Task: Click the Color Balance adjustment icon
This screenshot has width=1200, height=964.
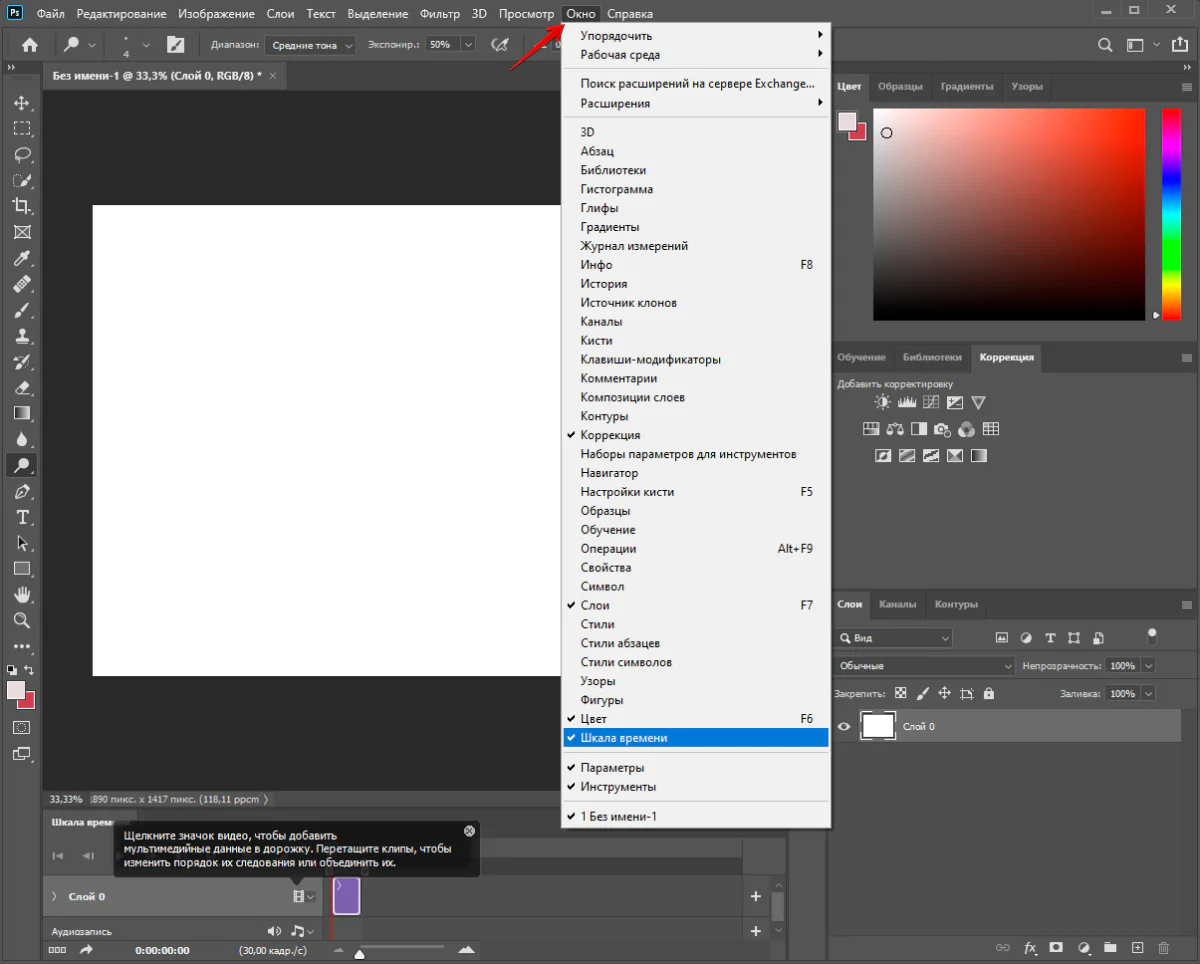Action: (x=894, y=429)
